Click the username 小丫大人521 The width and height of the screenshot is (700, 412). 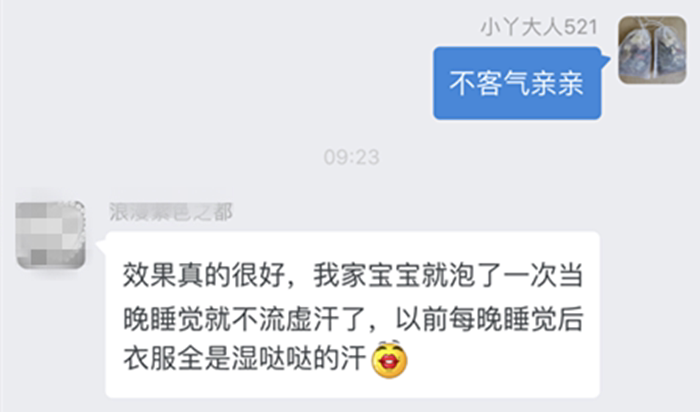pos(539,28)
